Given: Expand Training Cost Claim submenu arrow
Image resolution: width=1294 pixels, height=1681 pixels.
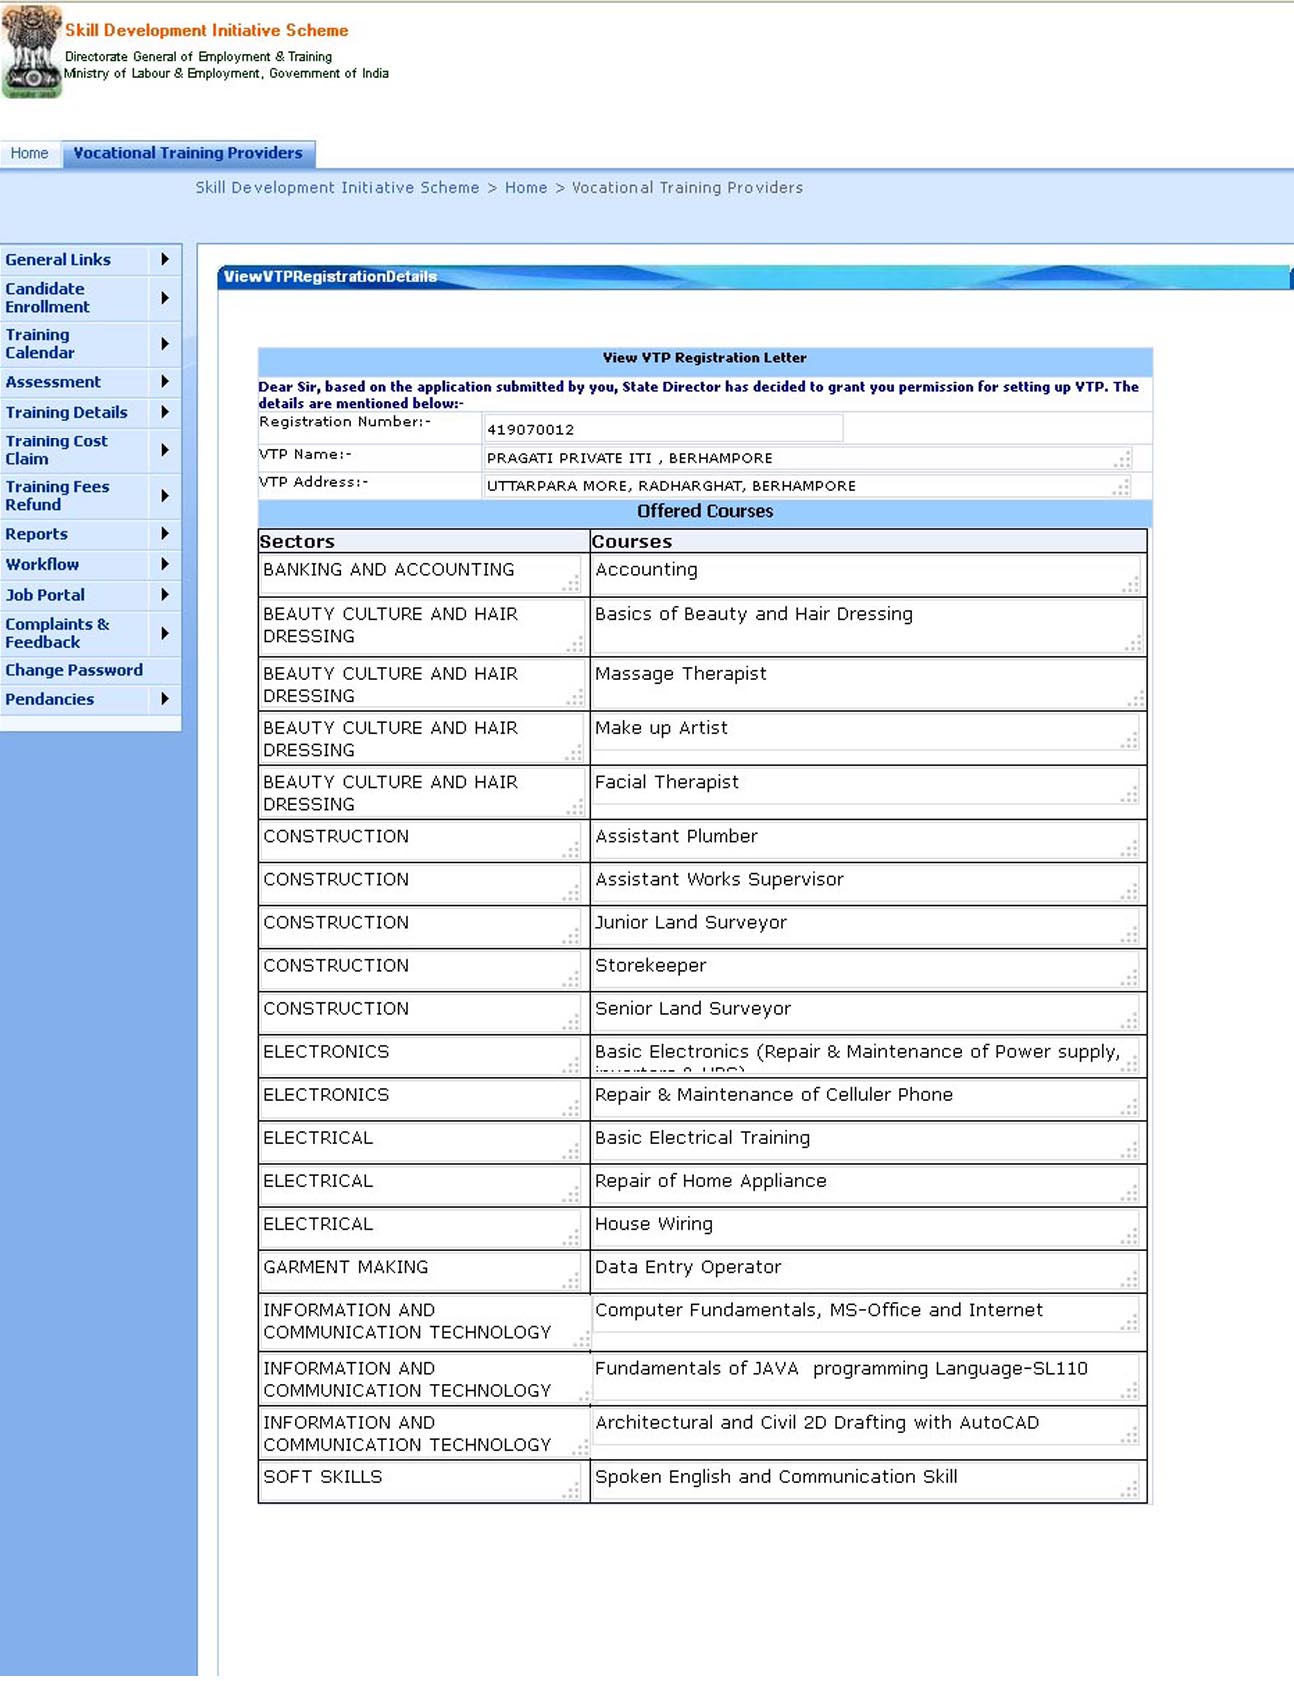Looking at the screenshot, I should pyautogui.click(x=165, y=450).
